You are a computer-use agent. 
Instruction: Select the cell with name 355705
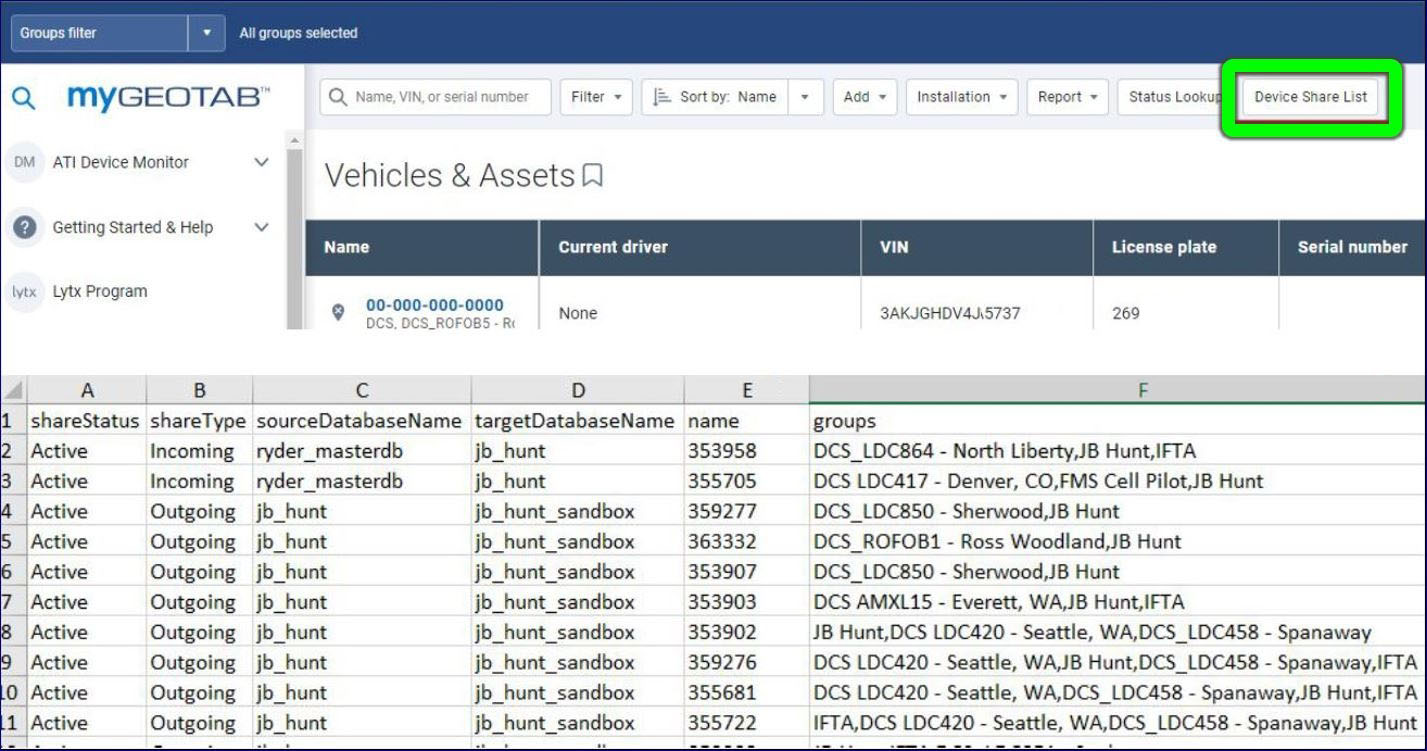tap(746, 481)
